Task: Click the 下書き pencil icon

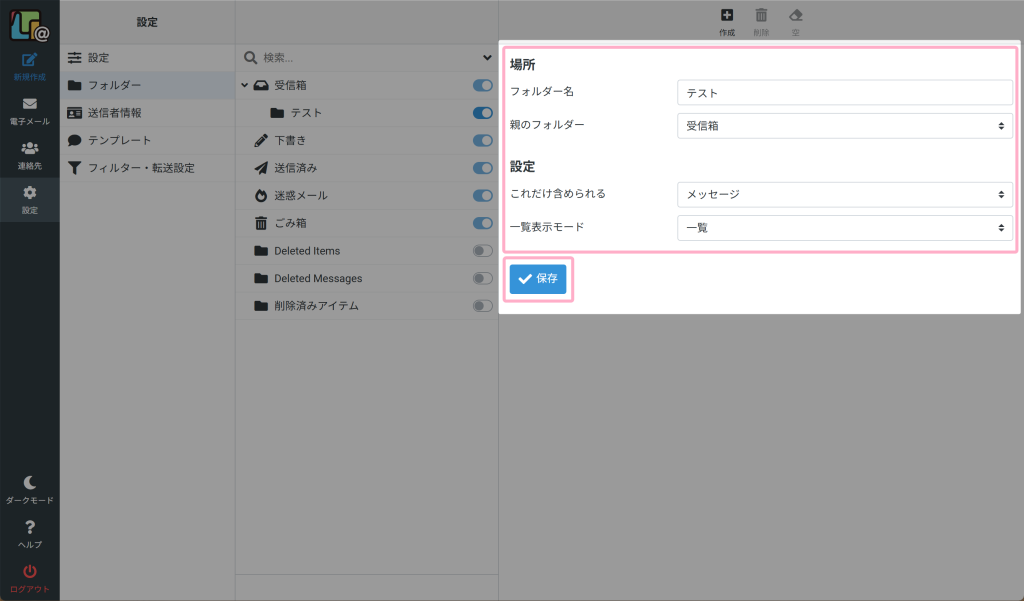Action: (x=261, y=140)
